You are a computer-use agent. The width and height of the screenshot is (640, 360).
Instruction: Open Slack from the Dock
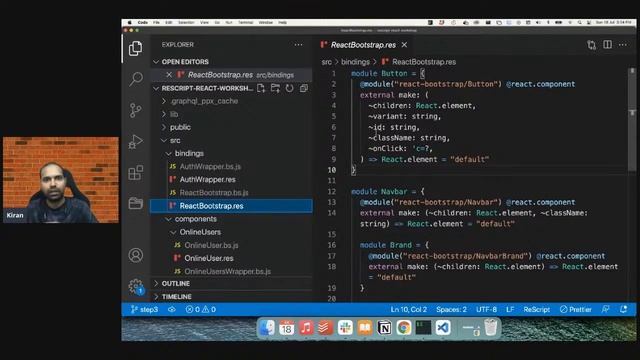click(345, 327)
